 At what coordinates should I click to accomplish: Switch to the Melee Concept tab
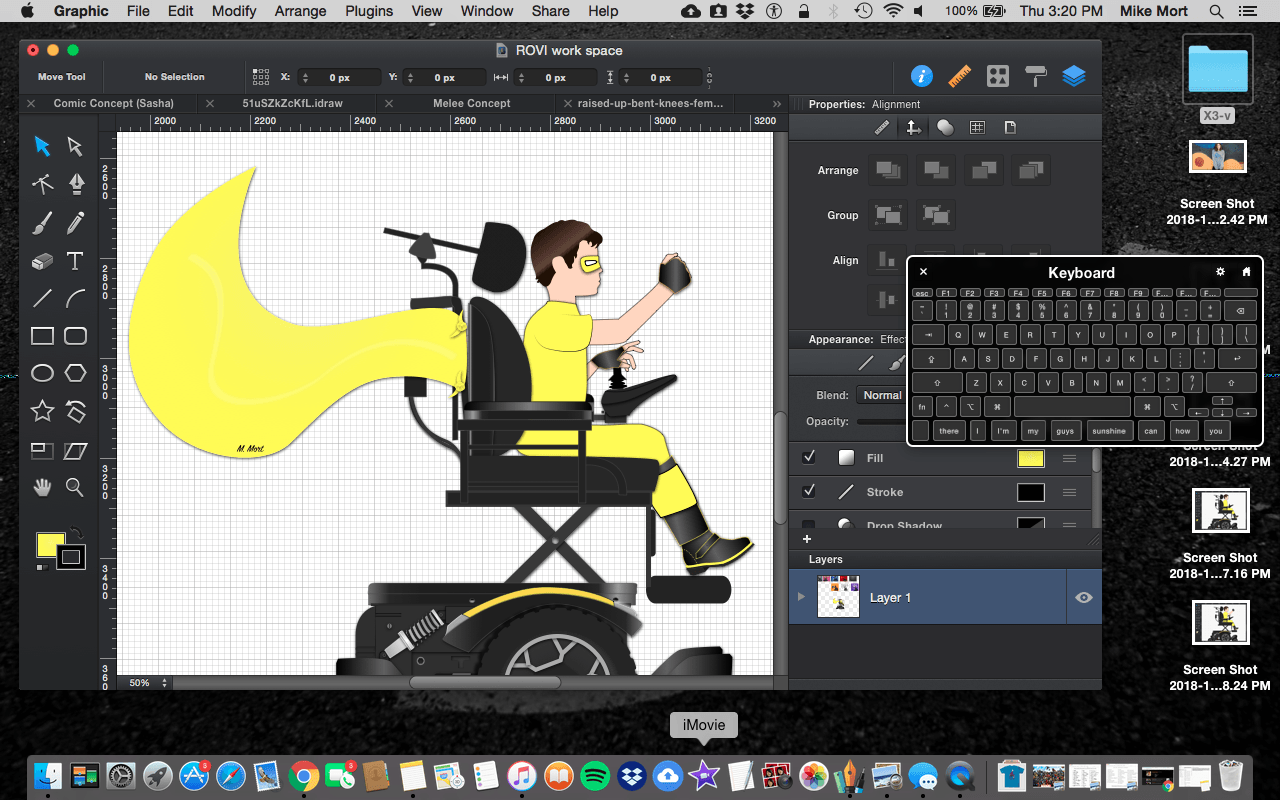[x=471, y=103]
